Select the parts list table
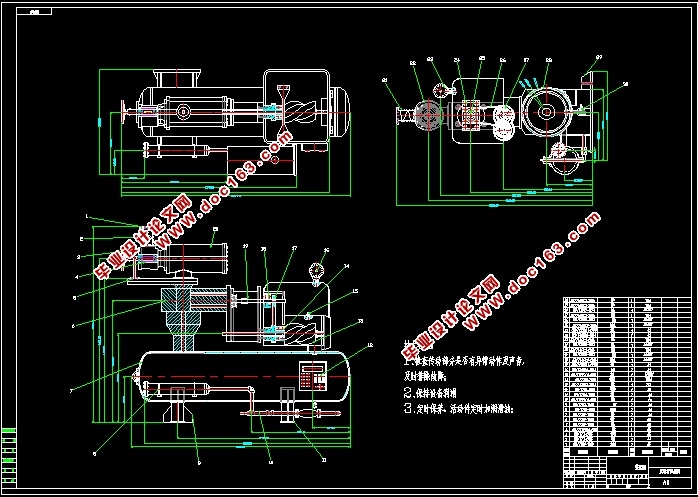698x497 pixels. [627, 376]
